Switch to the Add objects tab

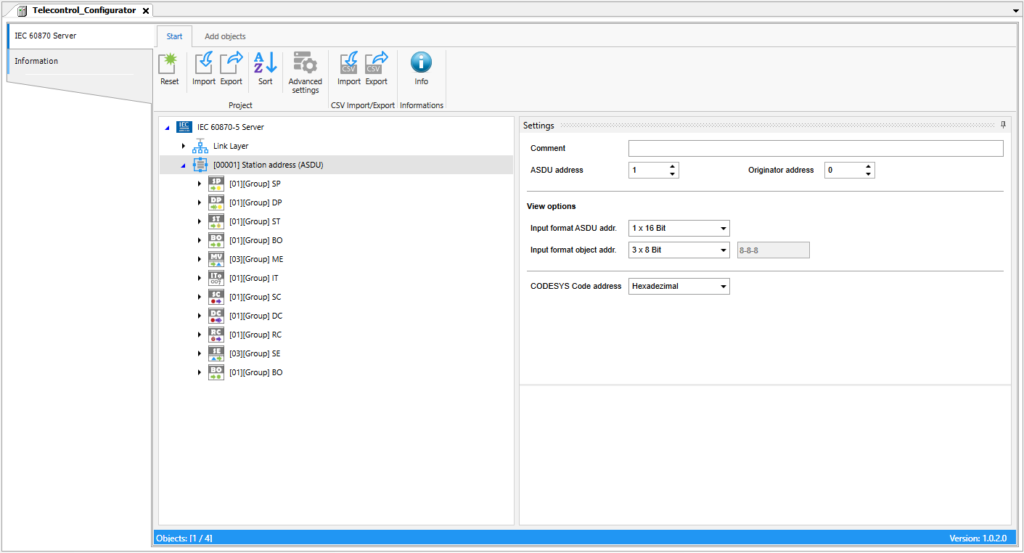(225, 36)
